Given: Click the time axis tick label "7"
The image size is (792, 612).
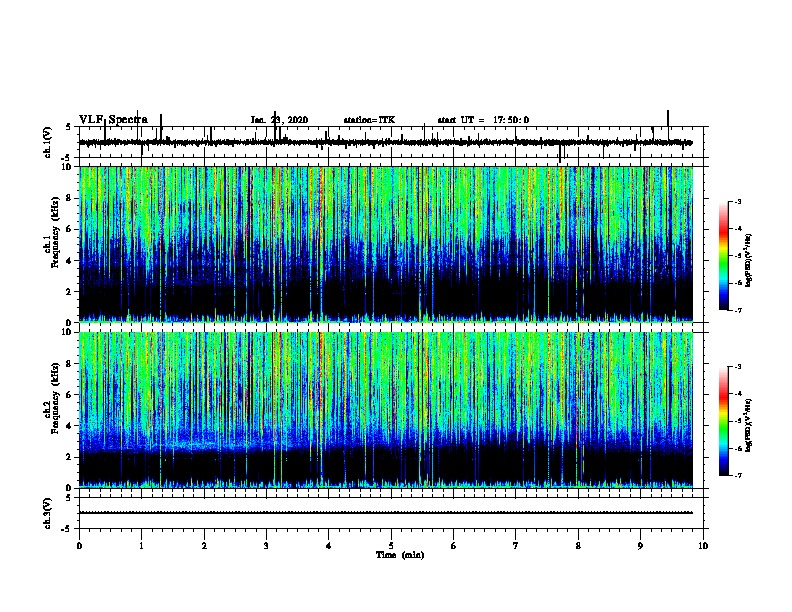Looking at the screenshot, I should (x=516, y=546).
